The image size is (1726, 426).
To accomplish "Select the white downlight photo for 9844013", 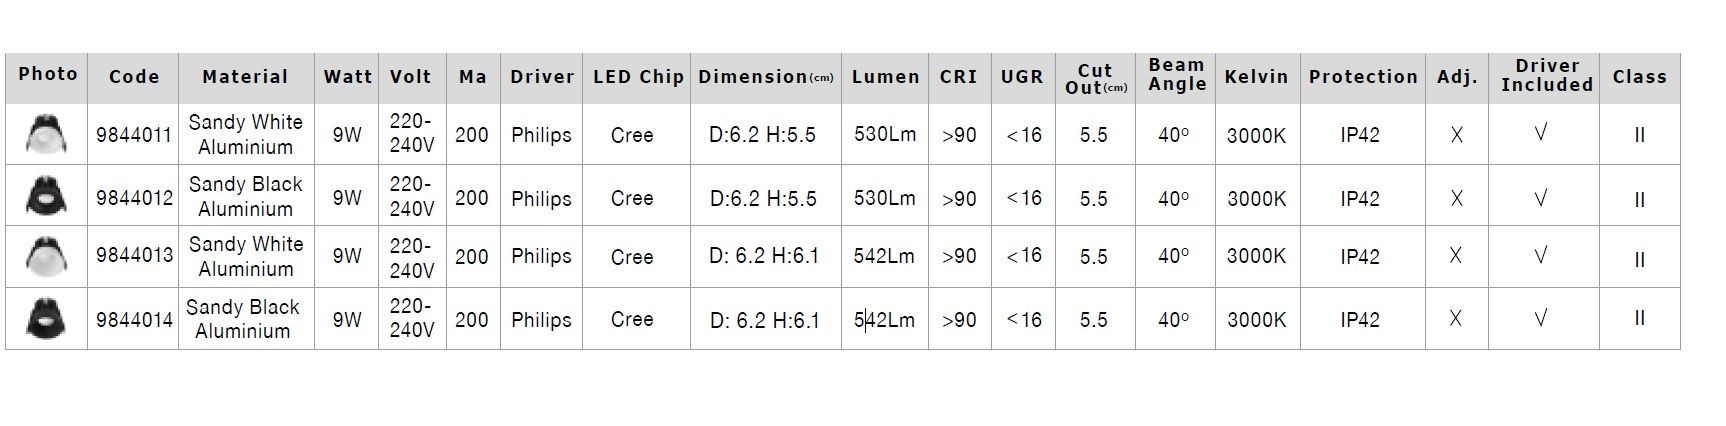I will pyautogui.click(x=46, y=257).
